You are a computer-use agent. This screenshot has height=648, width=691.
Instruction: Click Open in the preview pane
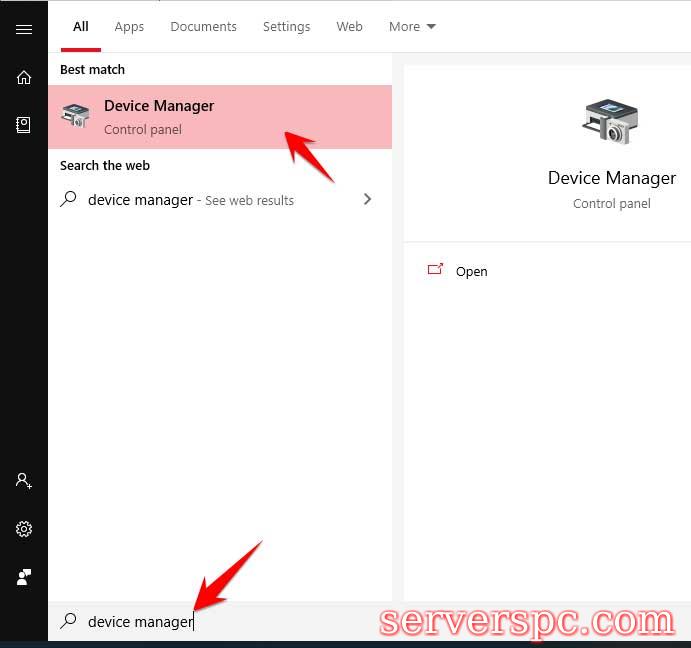[x=471, y=271]
